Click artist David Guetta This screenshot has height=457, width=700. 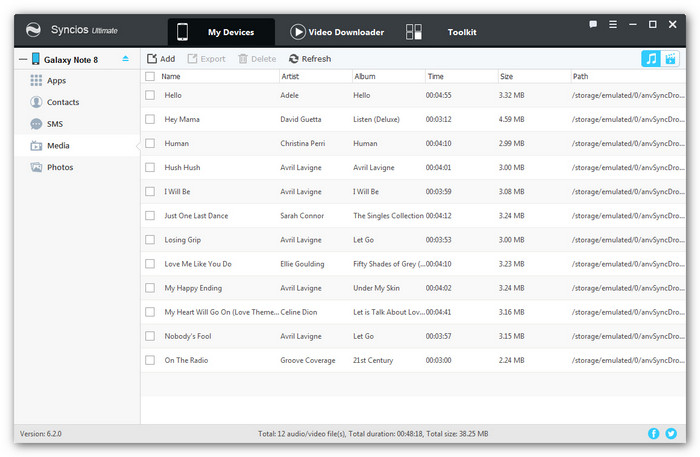(x=300, y=120)
